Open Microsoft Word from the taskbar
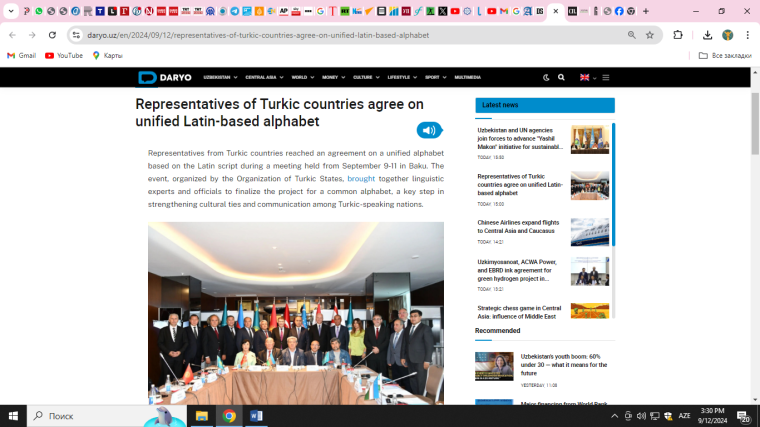This screenshot has width=760, height=427. (256, 416)
